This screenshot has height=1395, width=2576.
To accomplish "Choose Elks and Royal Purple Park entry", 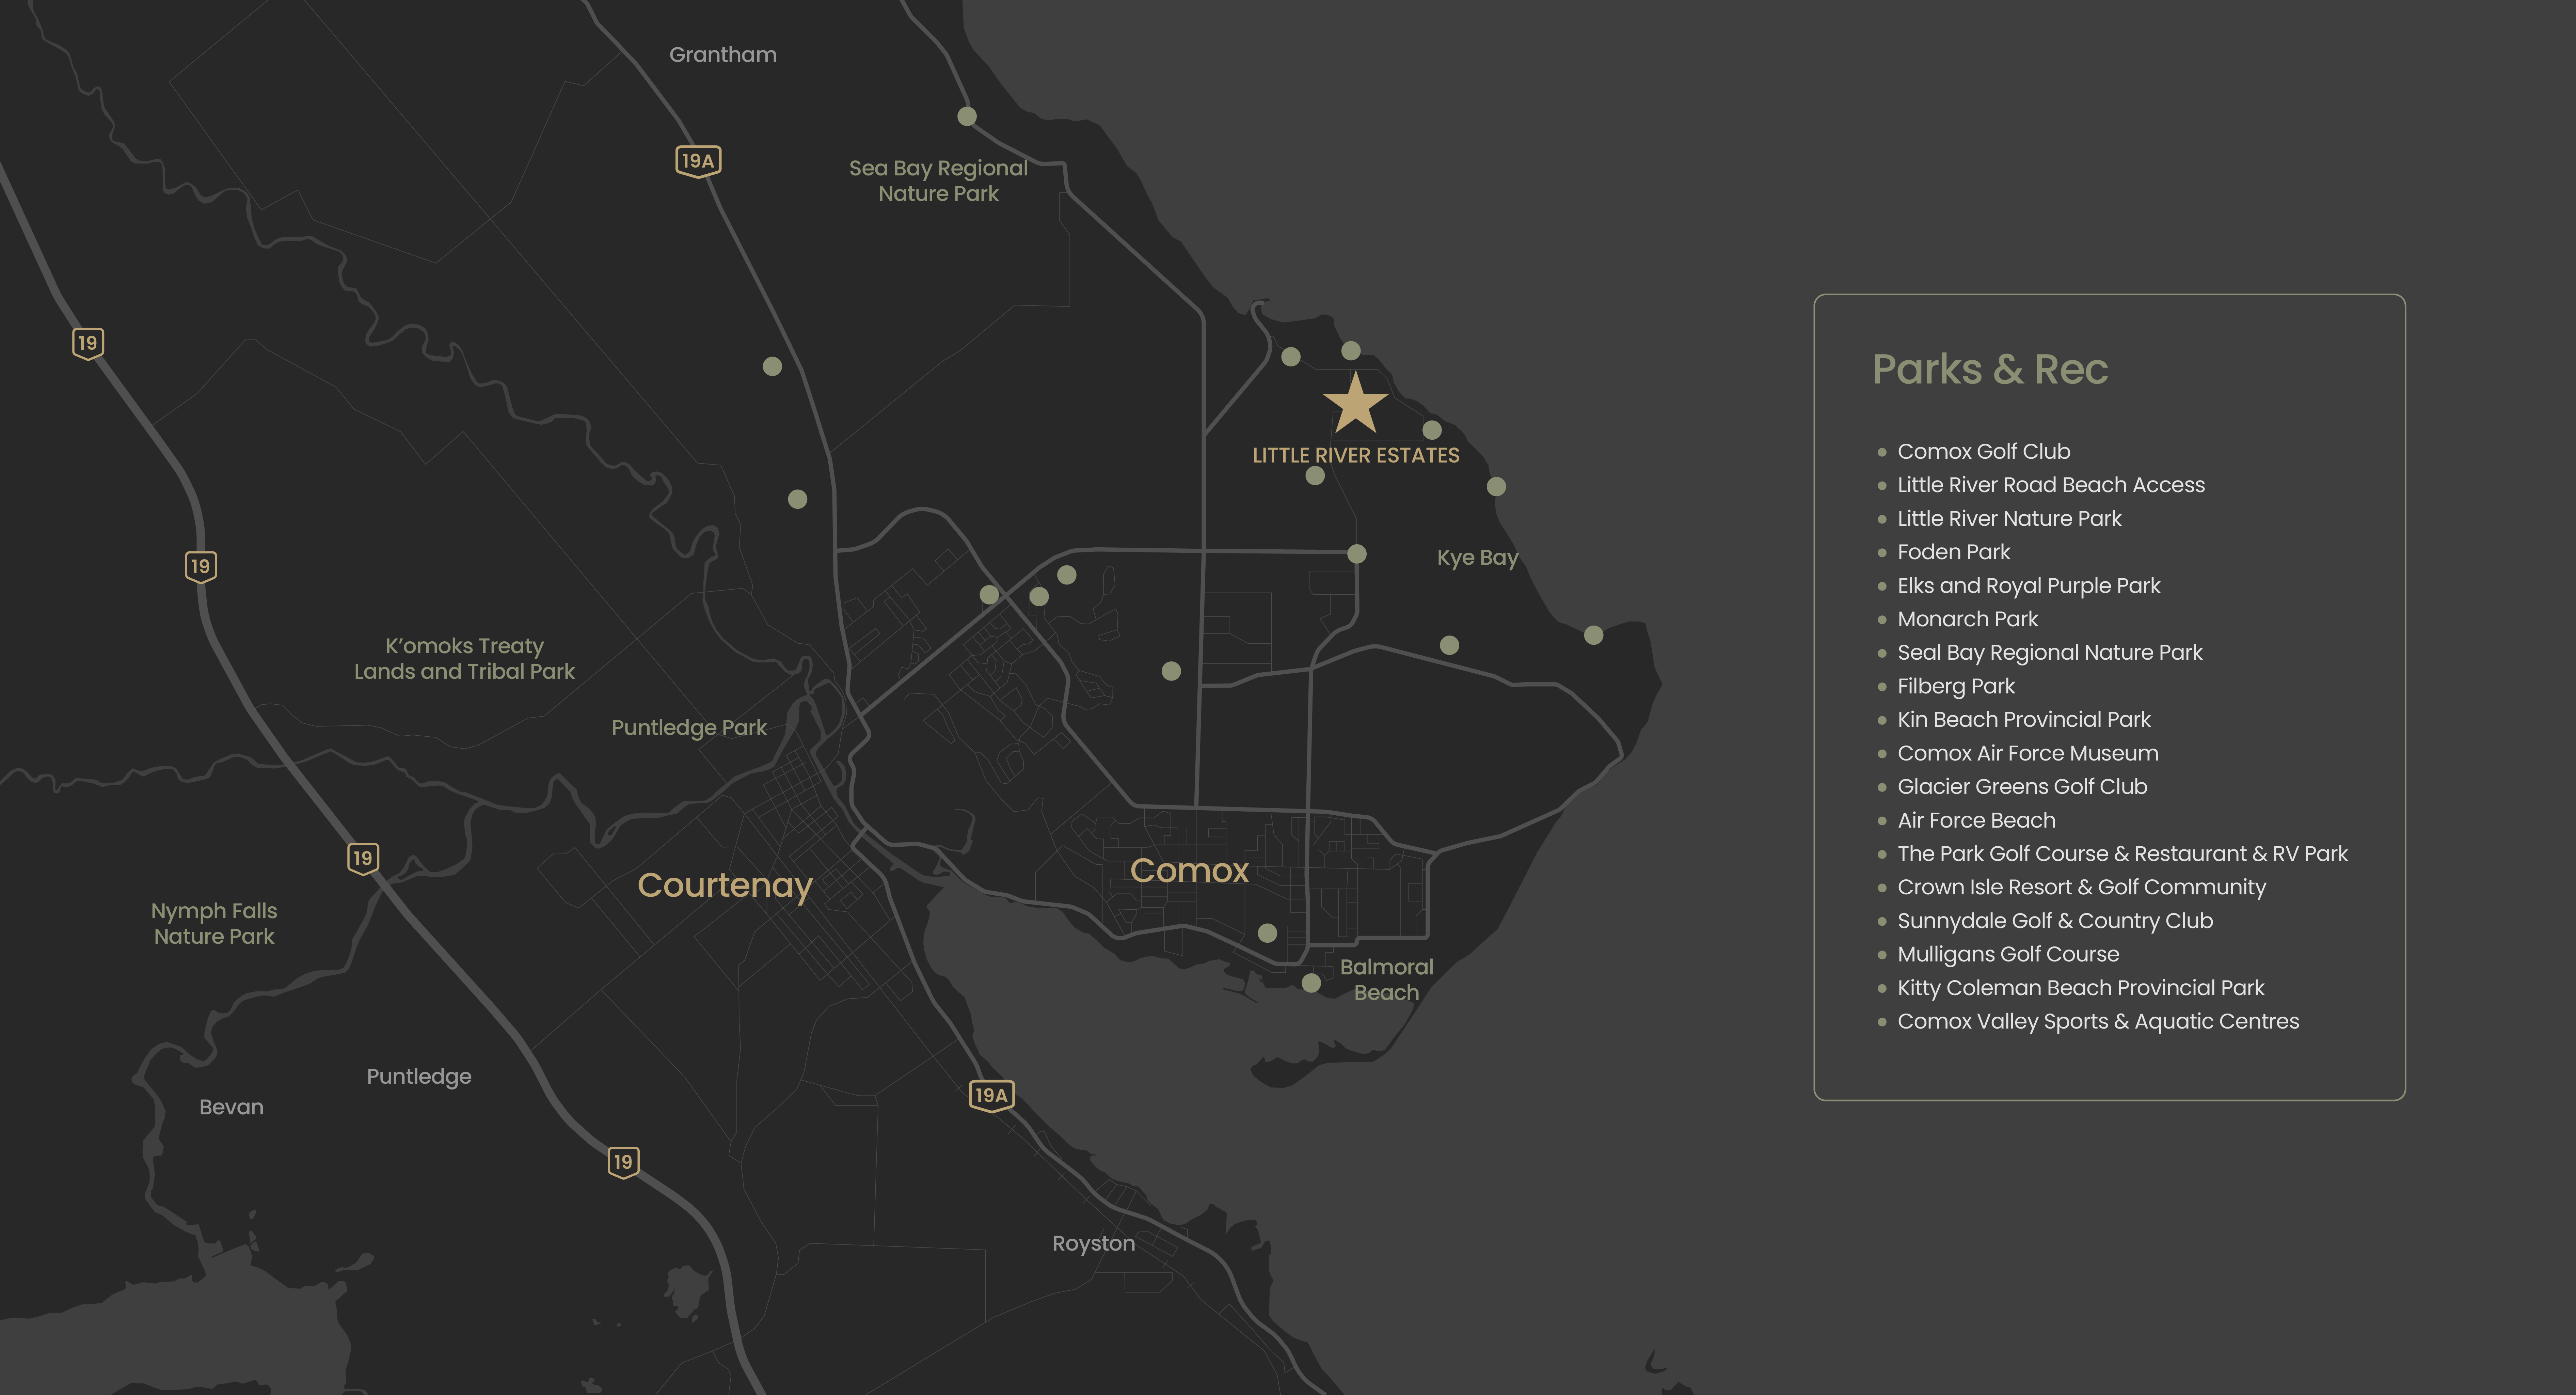I will [x=2029, y=586].
